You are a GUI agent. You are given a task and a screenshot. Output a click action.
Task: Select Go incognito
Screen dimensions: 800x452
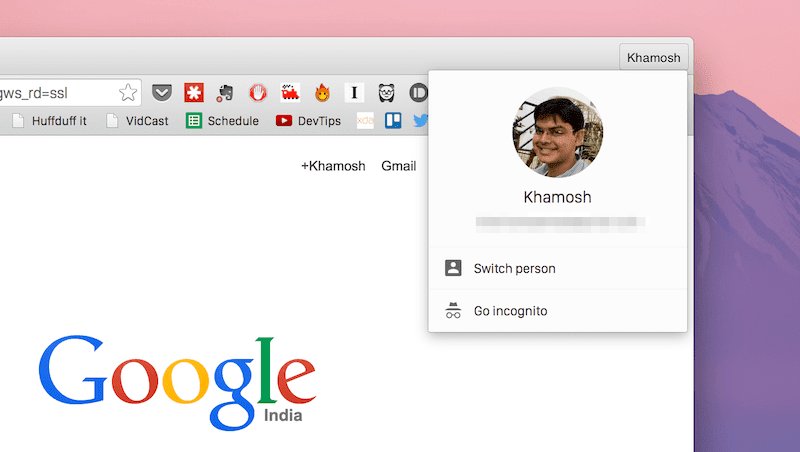pos(558,311)
